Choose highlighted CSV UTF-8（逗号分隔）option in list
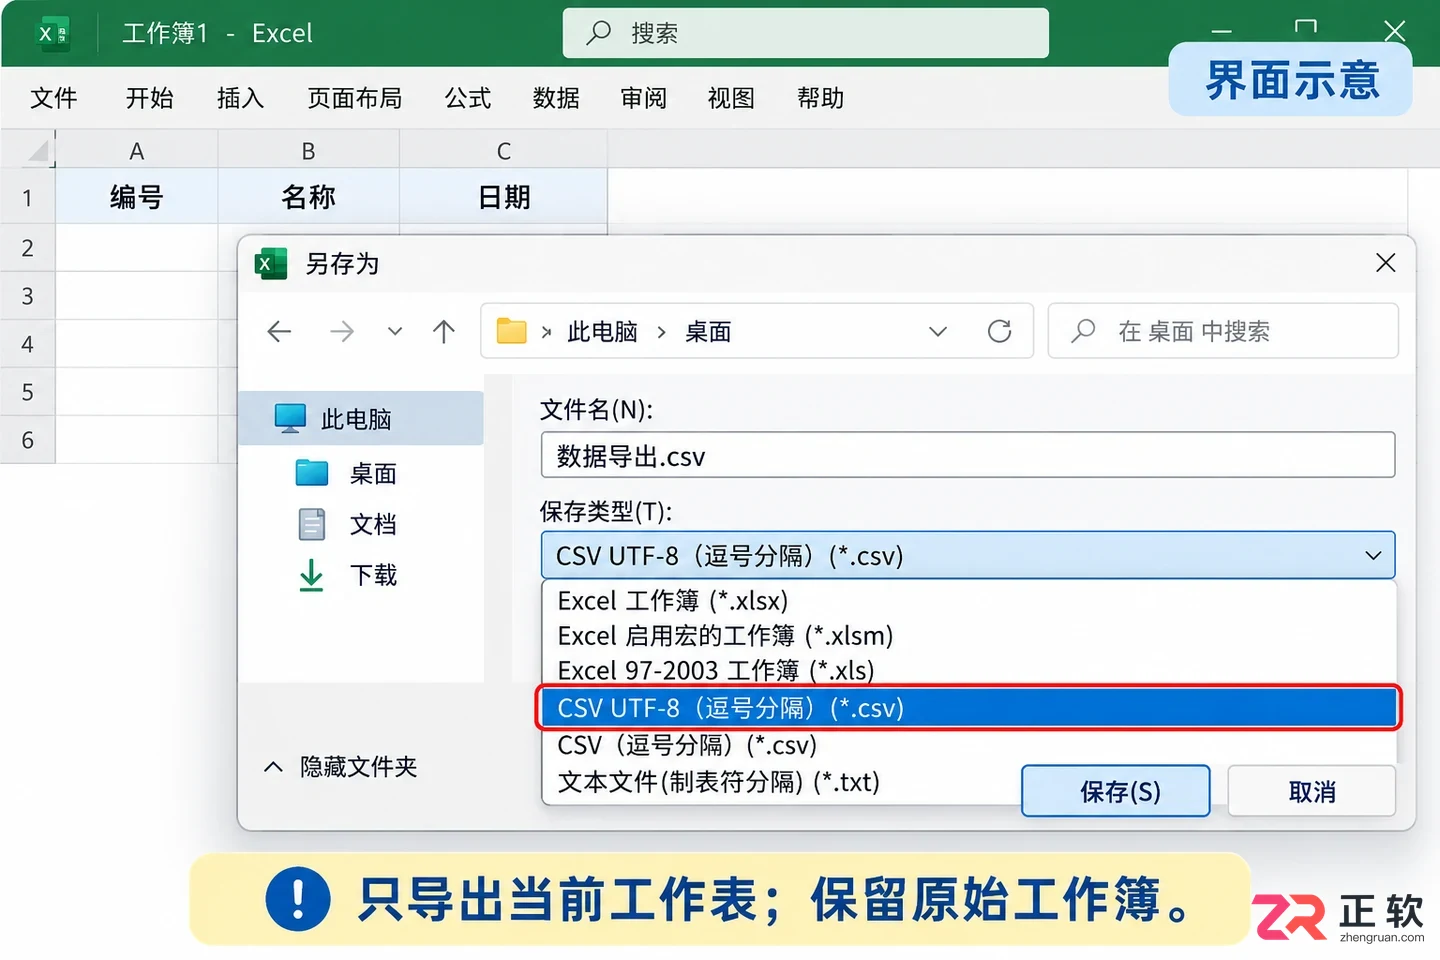 click(968, 708)
